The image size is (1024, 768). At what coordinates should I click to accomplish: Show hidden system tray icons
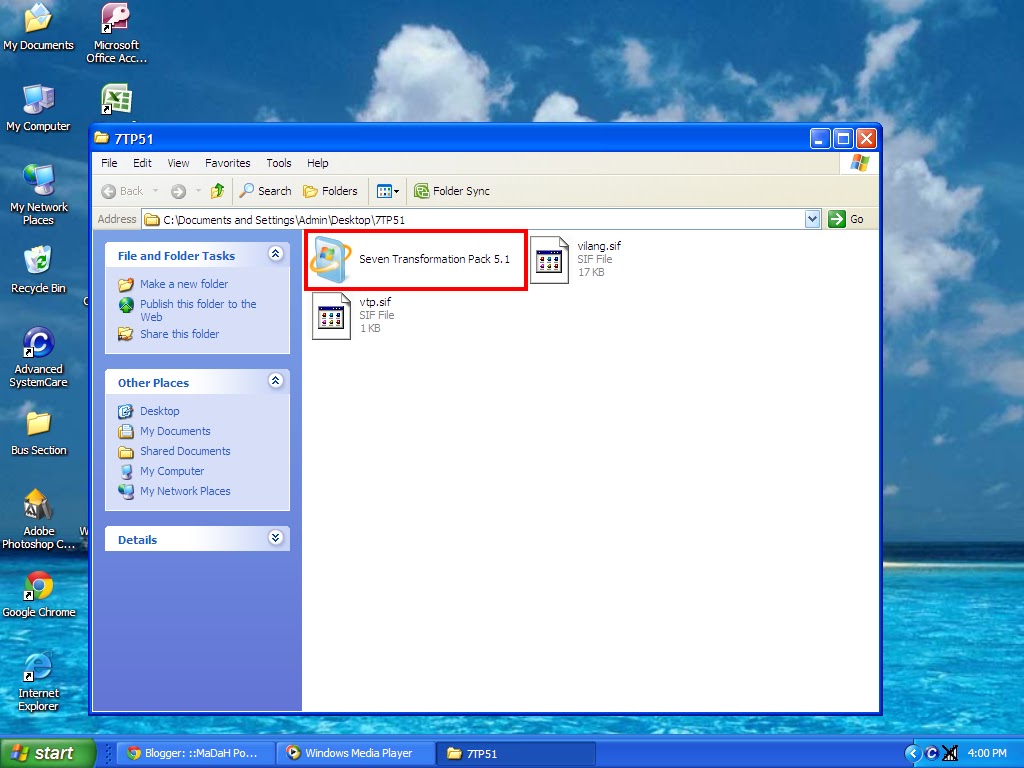tap(912, 753)
